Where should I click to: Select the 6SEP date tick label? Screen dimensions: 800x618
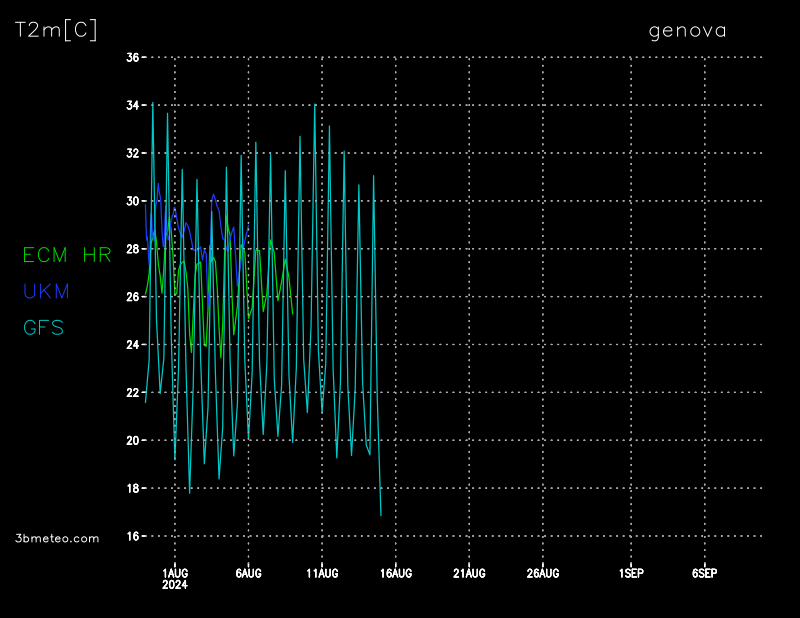pyautogui.click(x=704, y=573)
